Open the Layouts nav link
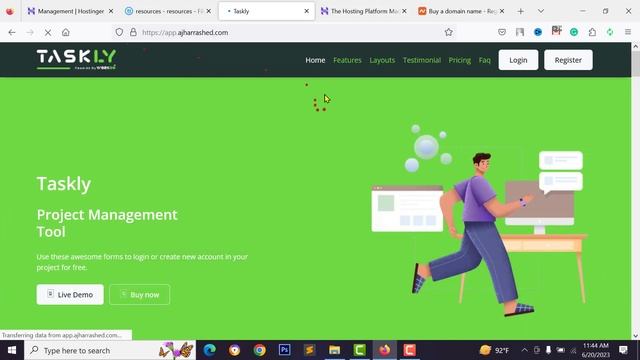The image size is (640, 360). pos(382,60)
